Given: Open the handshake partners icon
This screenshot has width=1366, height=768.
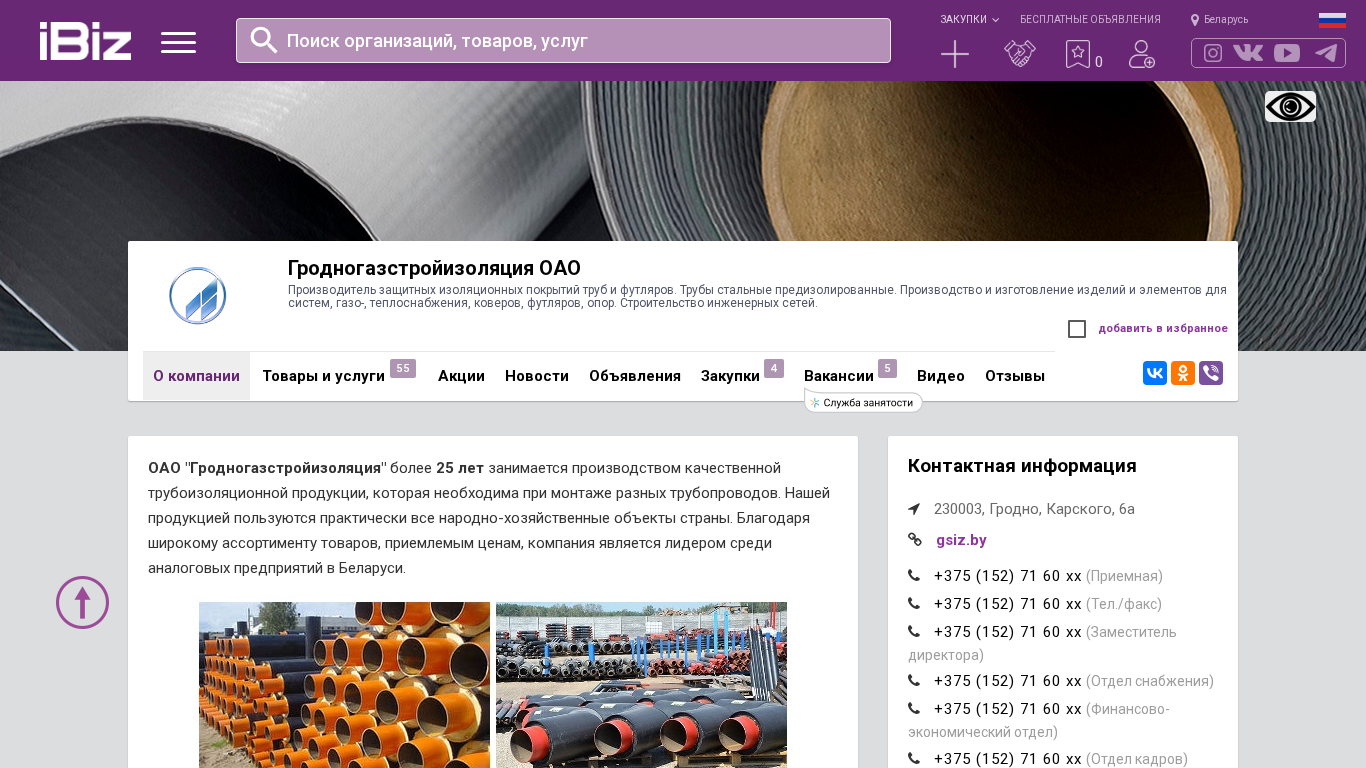Looking at the screenshot, I should pyautogui.click(x=1020, y=54).
